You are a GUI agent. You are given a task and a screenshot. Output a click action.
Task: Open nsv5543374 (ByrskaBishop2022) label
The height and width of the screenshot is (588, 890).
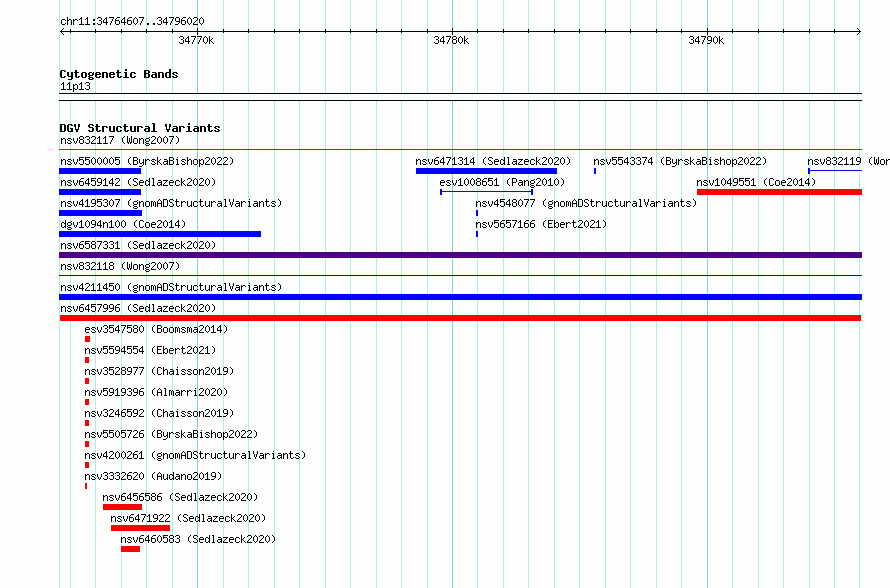click(680, 161)
